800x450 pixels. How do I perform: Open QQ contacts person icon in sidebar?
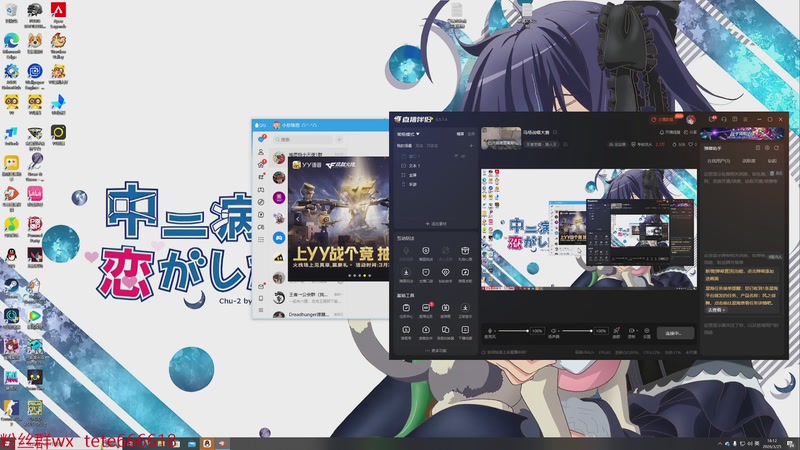261,152
